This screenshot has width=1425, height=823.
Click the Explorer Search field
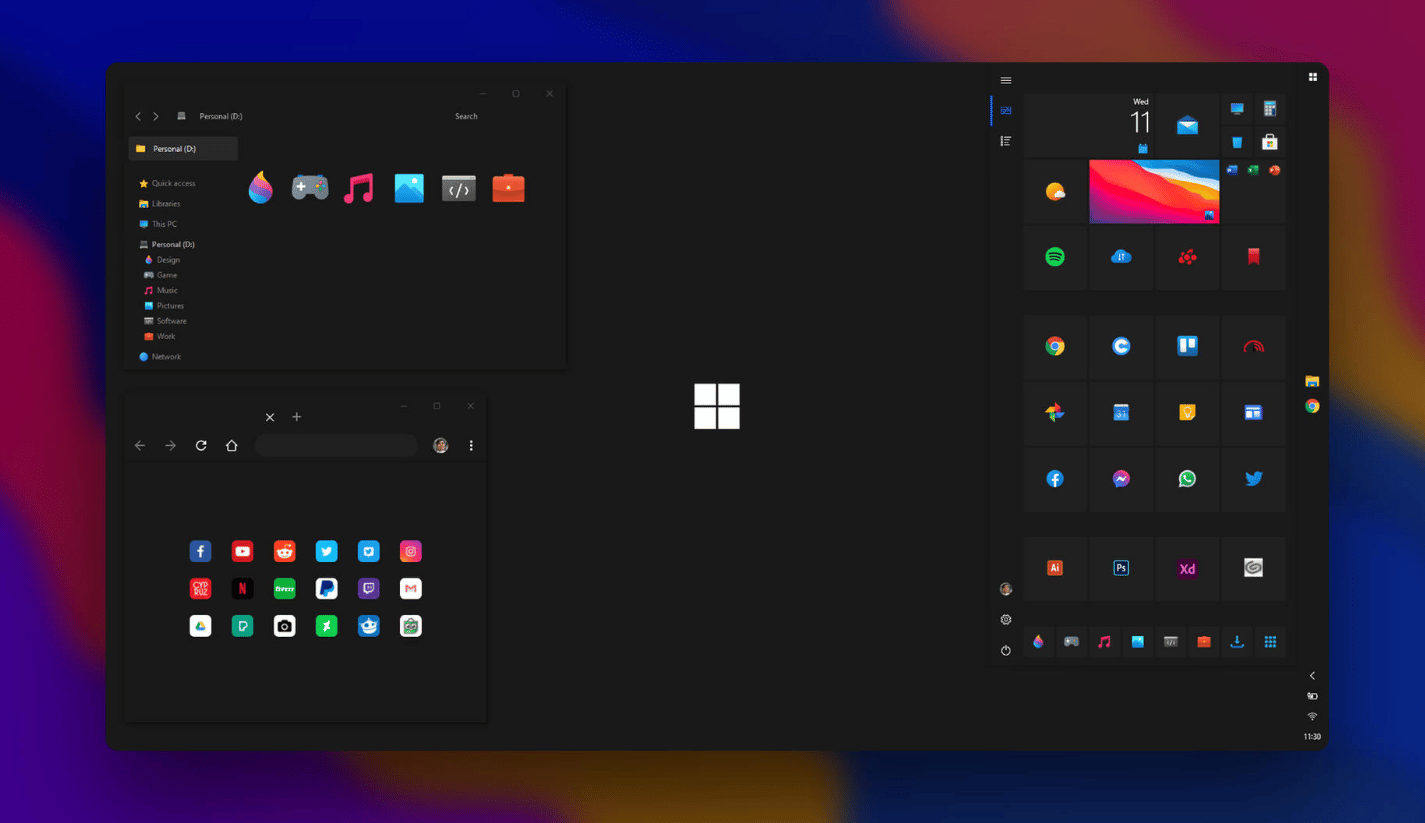coord(466,116)
